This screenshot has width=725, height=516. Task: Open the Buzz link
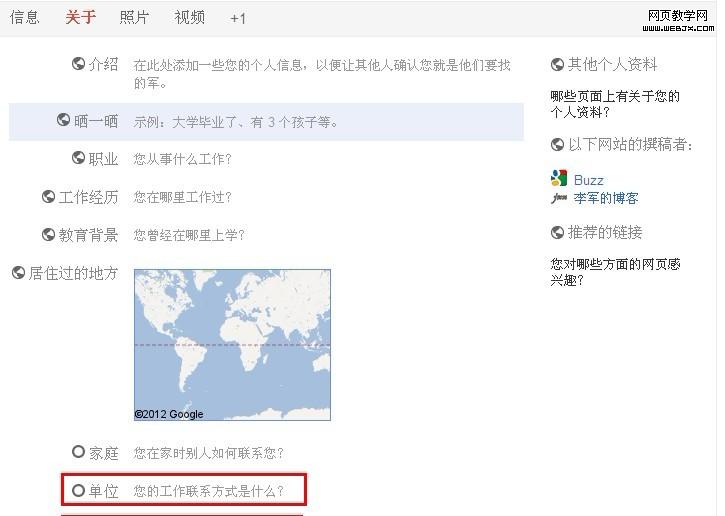point(589,180)
